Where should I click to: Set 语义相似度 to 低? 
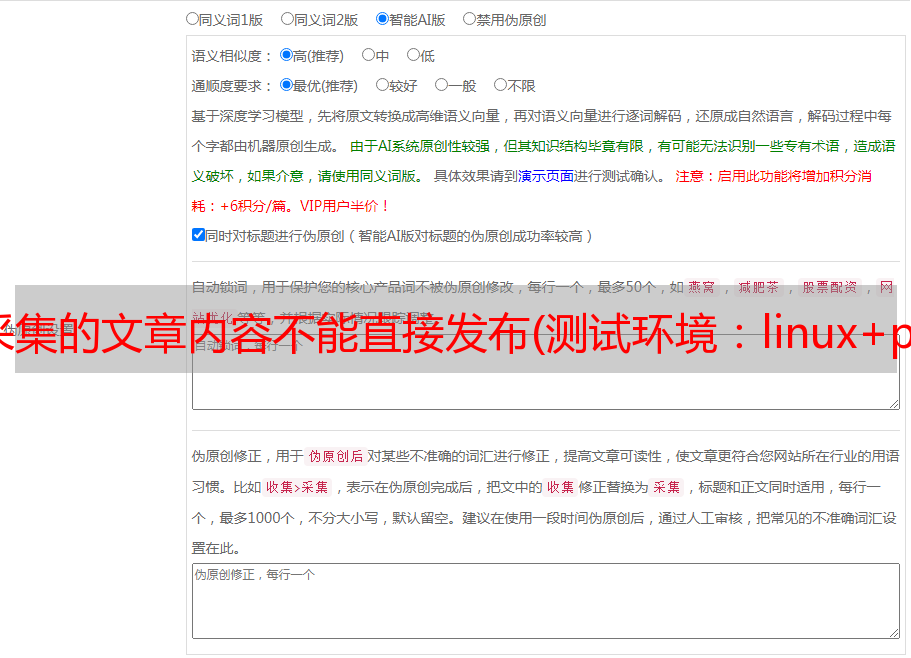(413, 55)
